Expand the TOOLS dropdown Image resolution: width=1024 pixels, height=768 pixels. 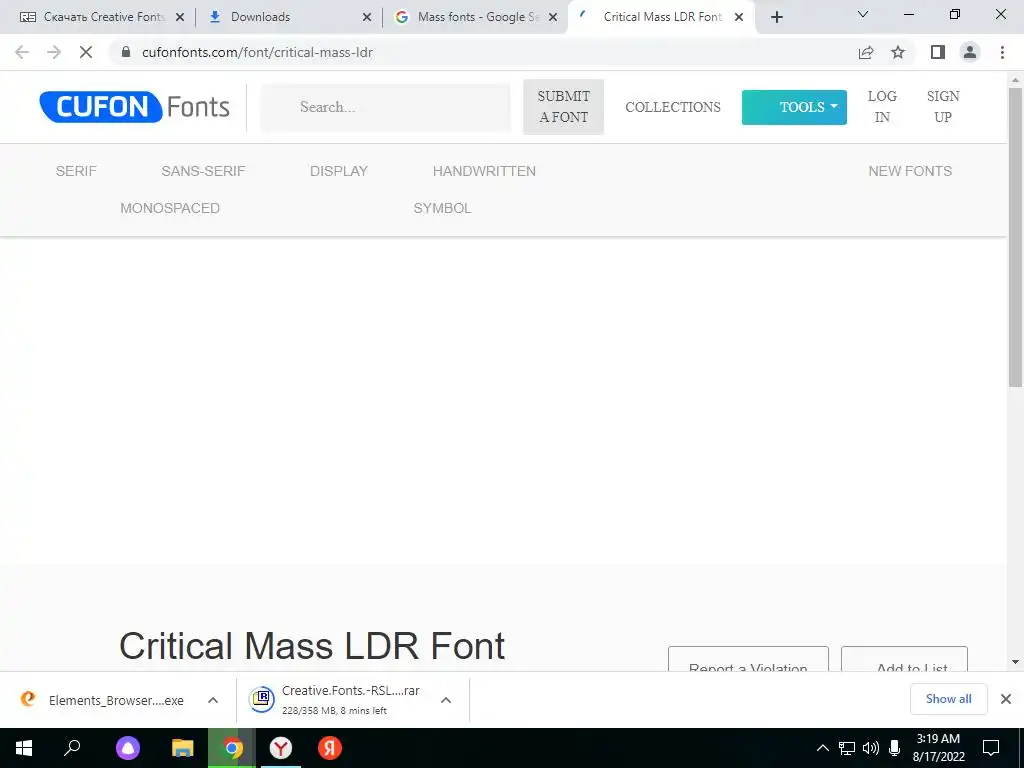tap(794, 107)
